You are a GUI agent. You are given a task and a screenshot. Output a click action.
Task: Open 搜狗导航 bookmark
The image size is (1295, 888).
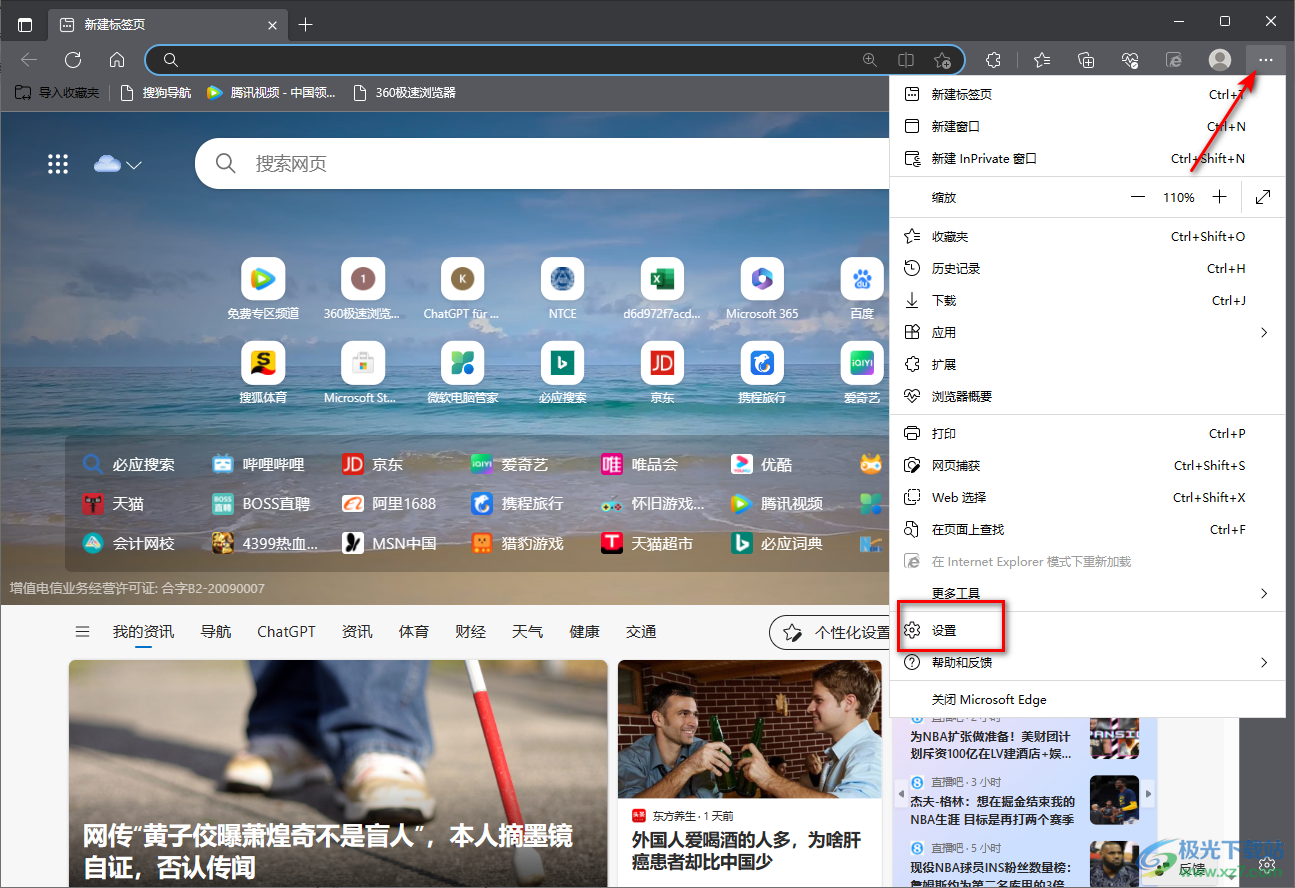point(155,93)
